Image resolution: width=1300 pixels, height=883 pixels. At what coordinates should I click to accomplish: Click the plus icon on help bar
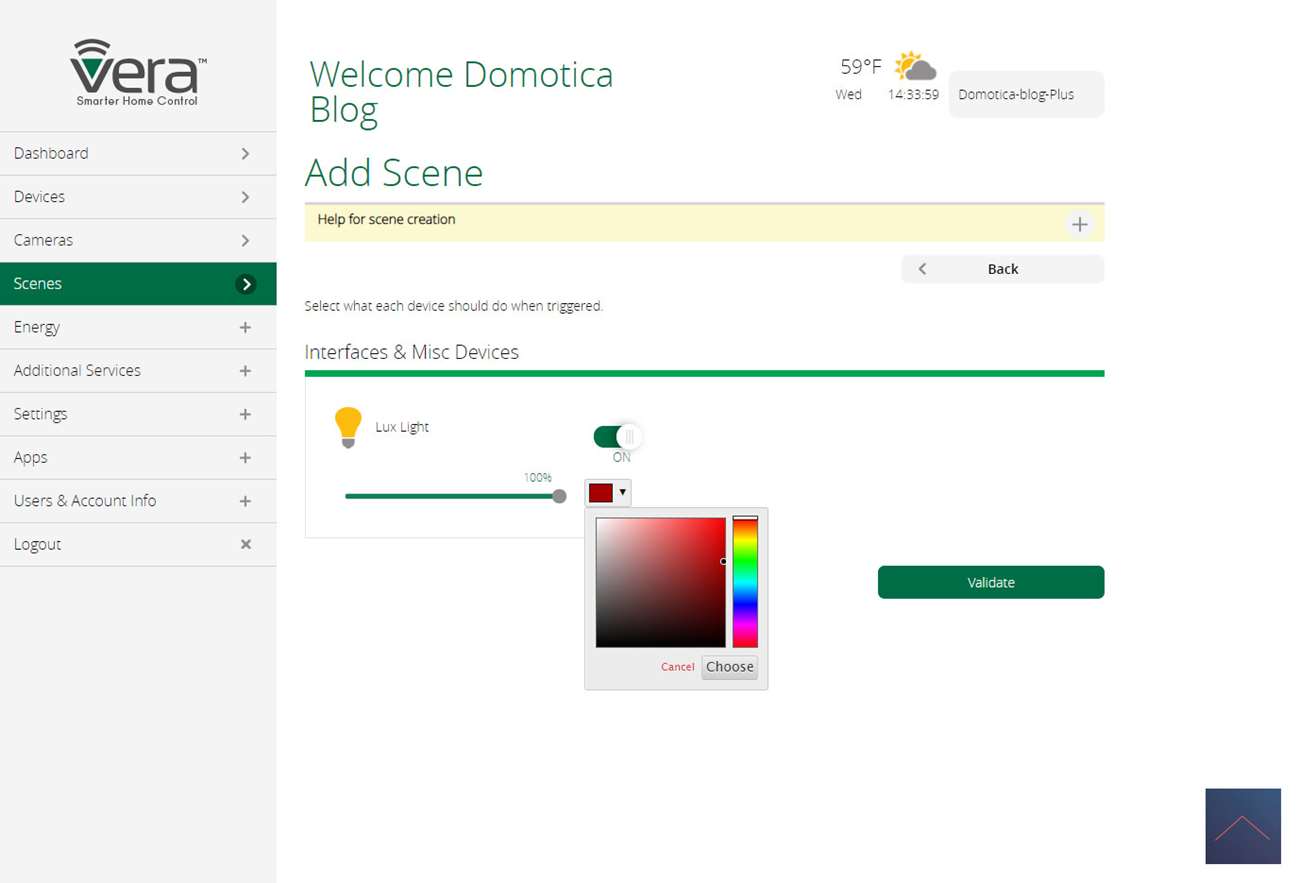pos(1079,224)
